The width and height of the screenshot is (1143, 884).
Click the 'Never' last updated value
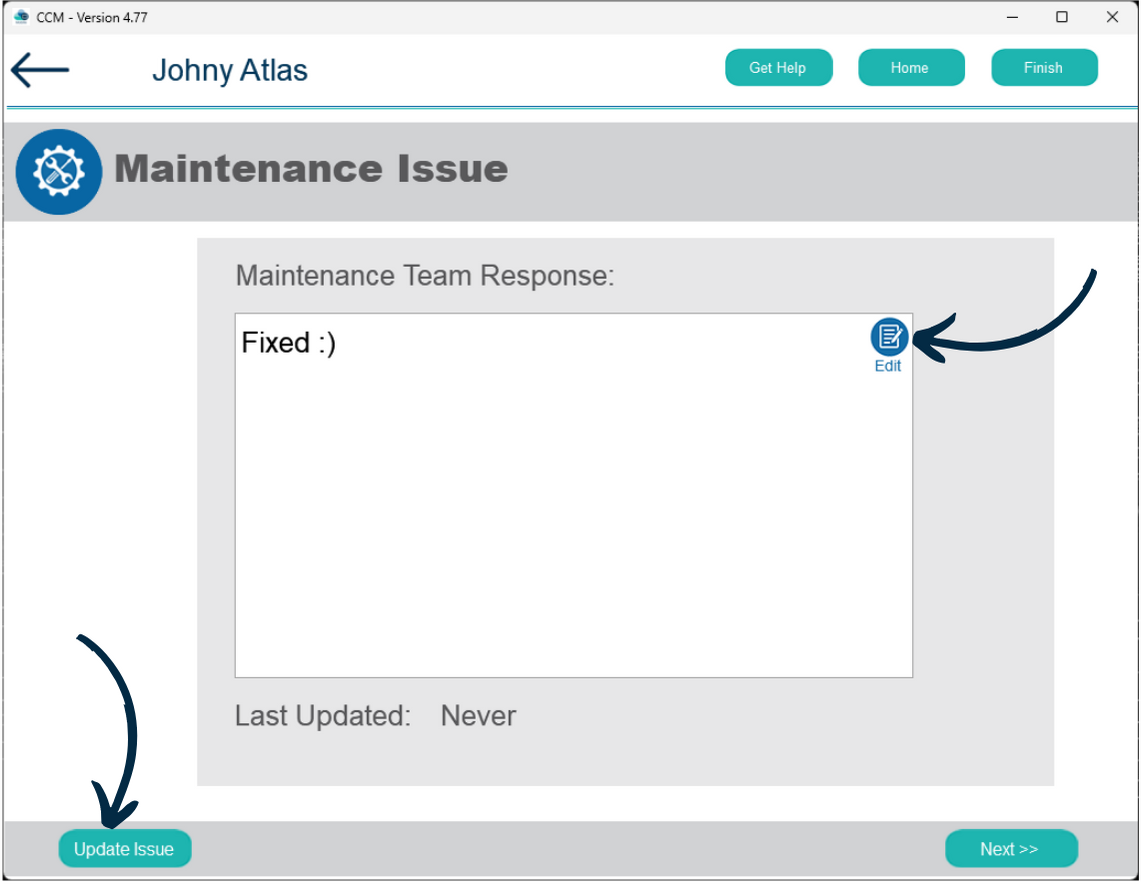click(478, 716)
